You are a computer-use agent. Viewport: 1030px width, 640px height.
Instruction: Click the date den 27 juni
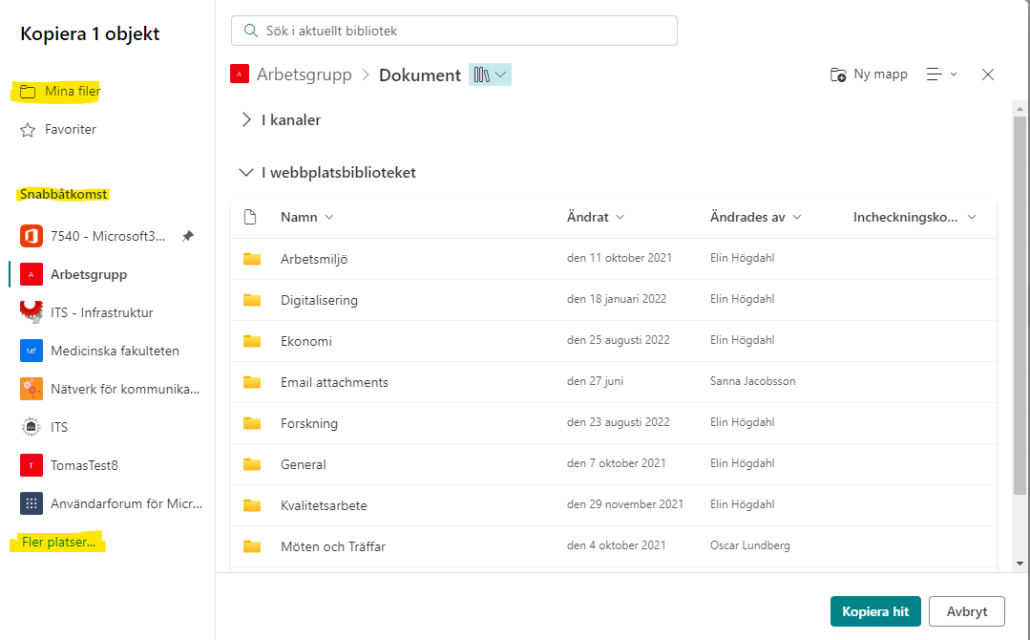tap(595, 381)
